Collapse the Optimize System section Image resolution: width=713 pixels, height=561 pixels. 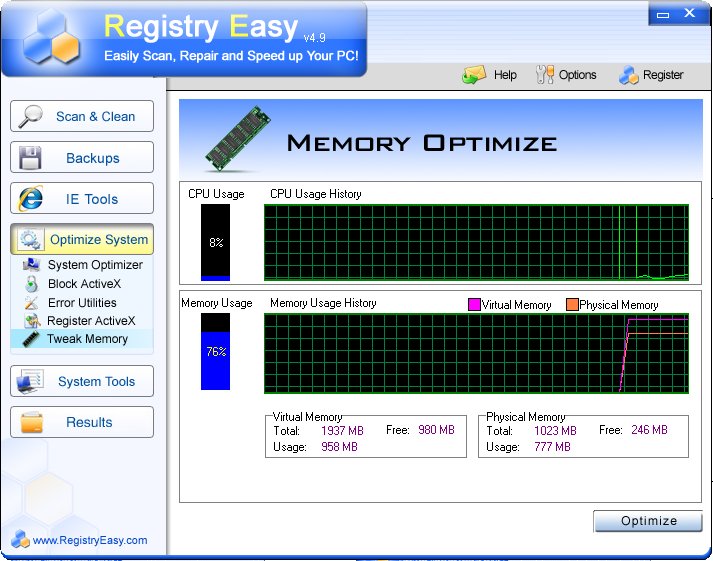click(x=82, y=239)
